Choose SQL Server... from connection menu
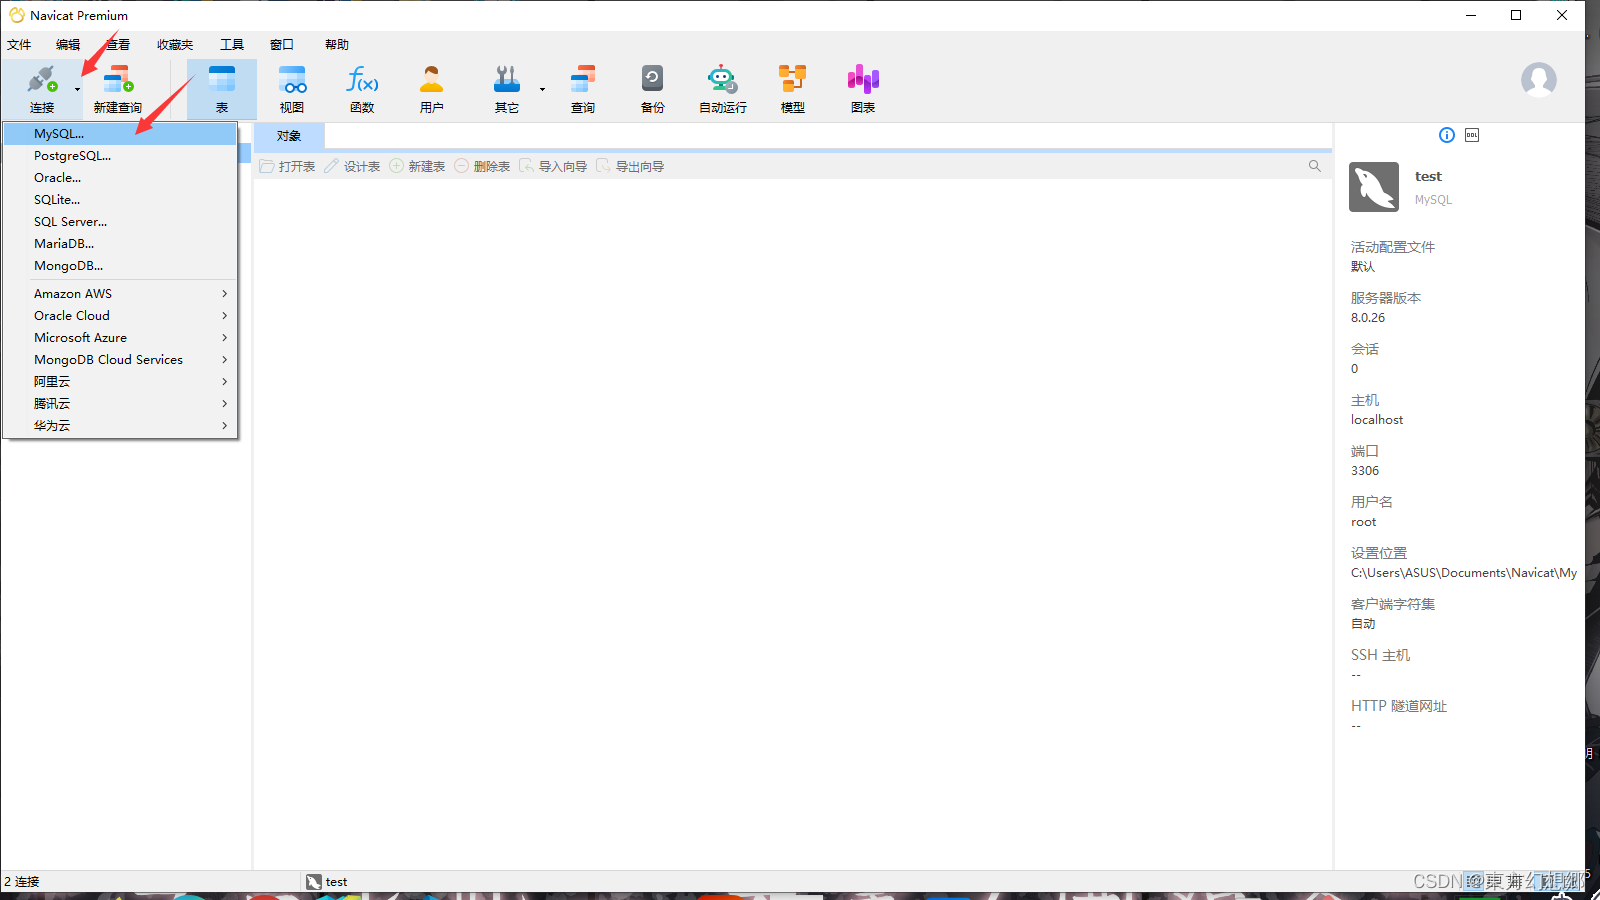1600x900 pixels. click(120, 222)
